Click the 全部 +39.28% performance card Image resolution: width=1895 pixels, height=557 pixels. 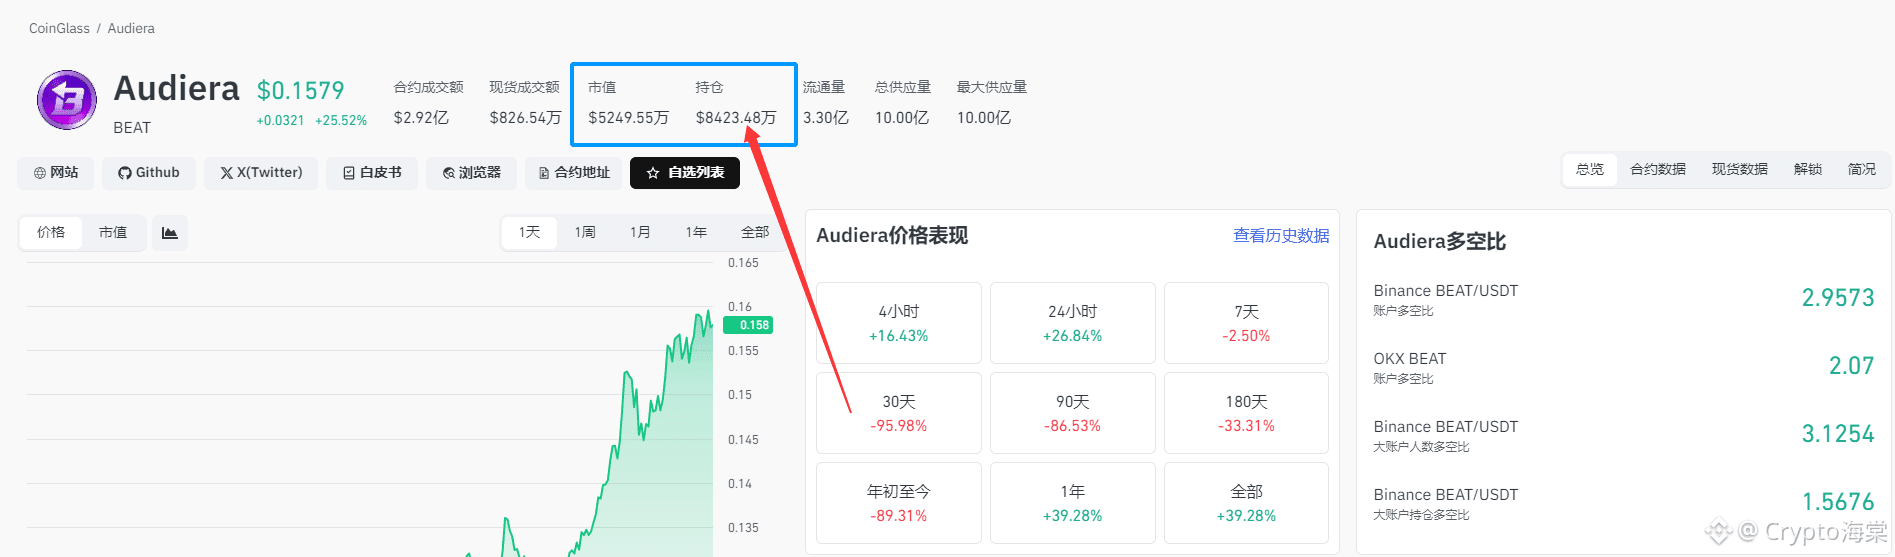pyautogui.click(x=1246, y=503)
